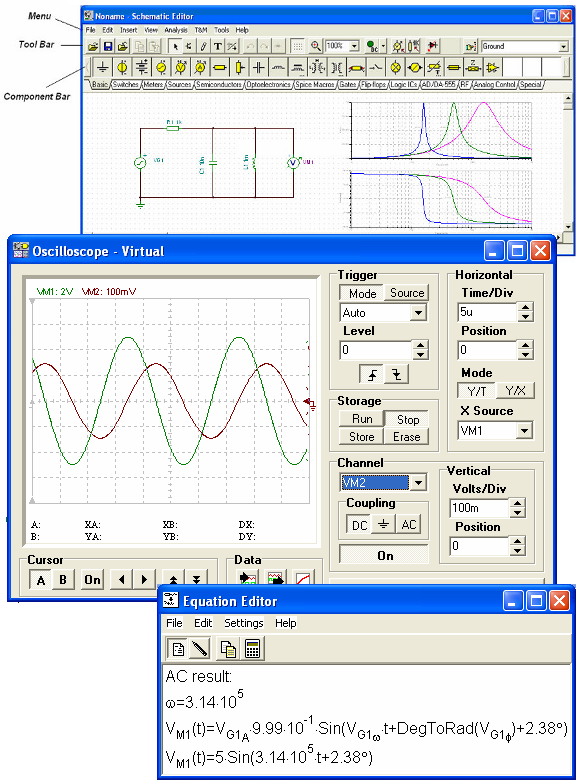The image size is (580, 783).
Task: Click the Erase storage button
Action: point(406,437)
